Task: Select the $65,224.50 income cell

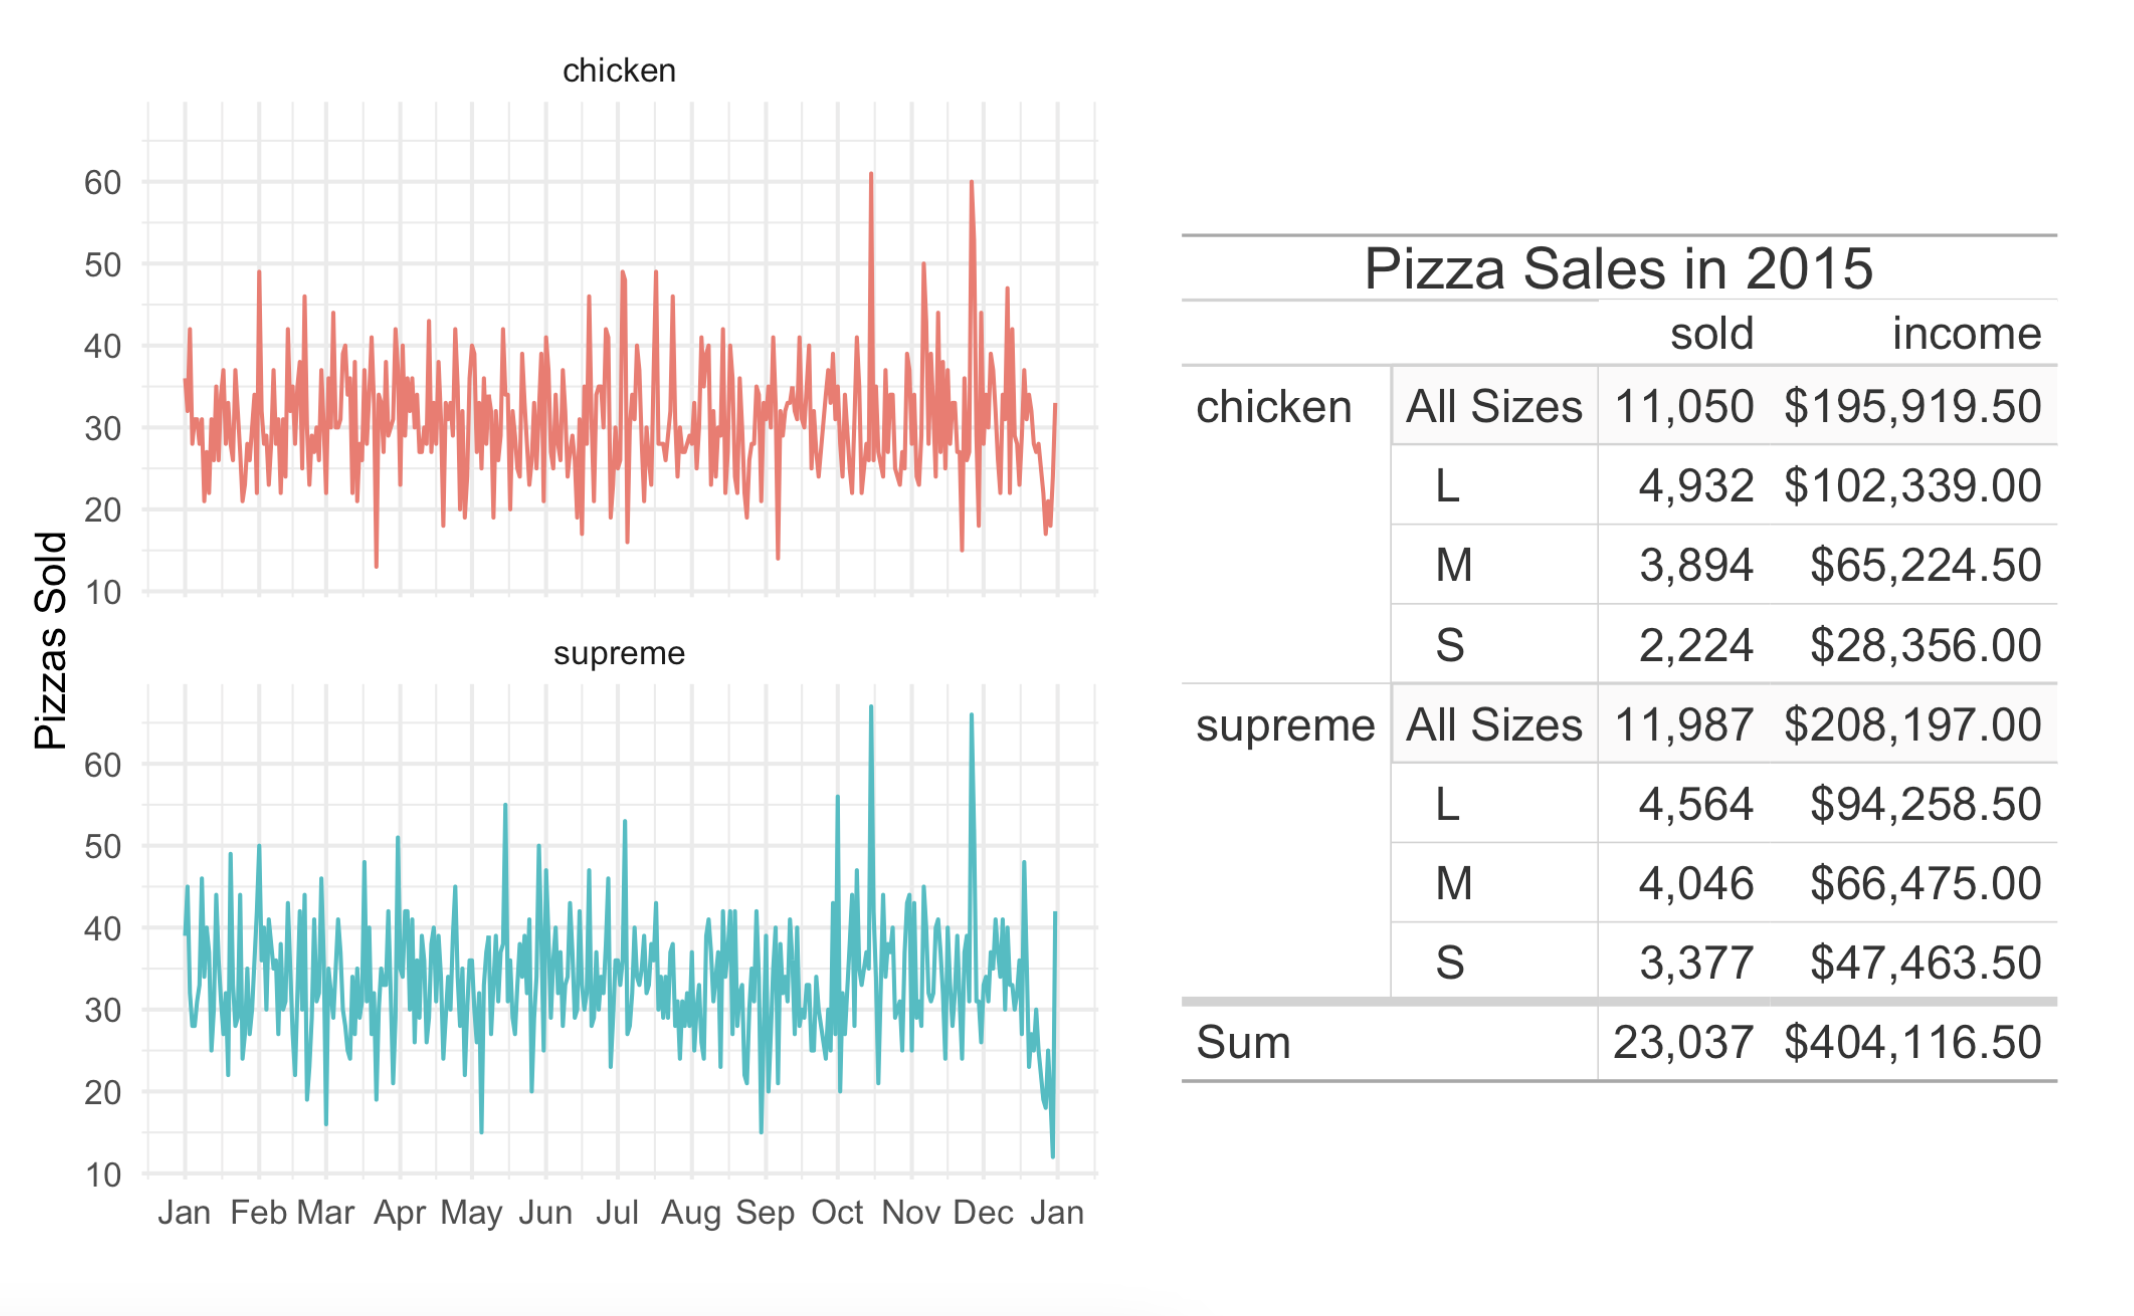Action: pyautogui.click(x=1924, y=566)
